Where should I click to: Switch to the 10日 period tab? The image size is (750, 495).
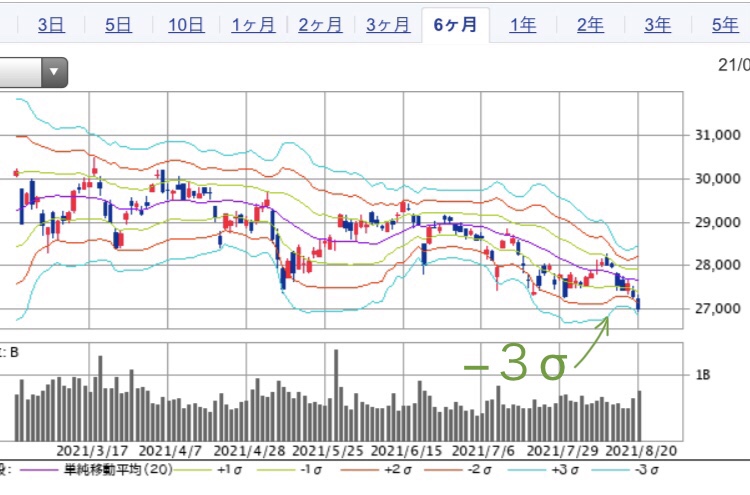tap(186, 25)
